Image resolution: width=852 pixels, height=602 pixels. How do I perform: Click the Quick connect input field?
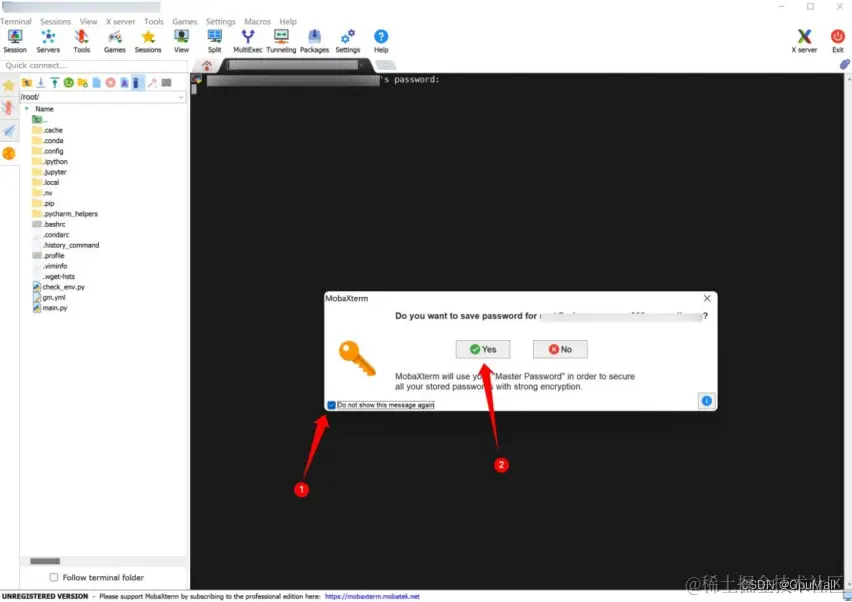pos(93,66)
